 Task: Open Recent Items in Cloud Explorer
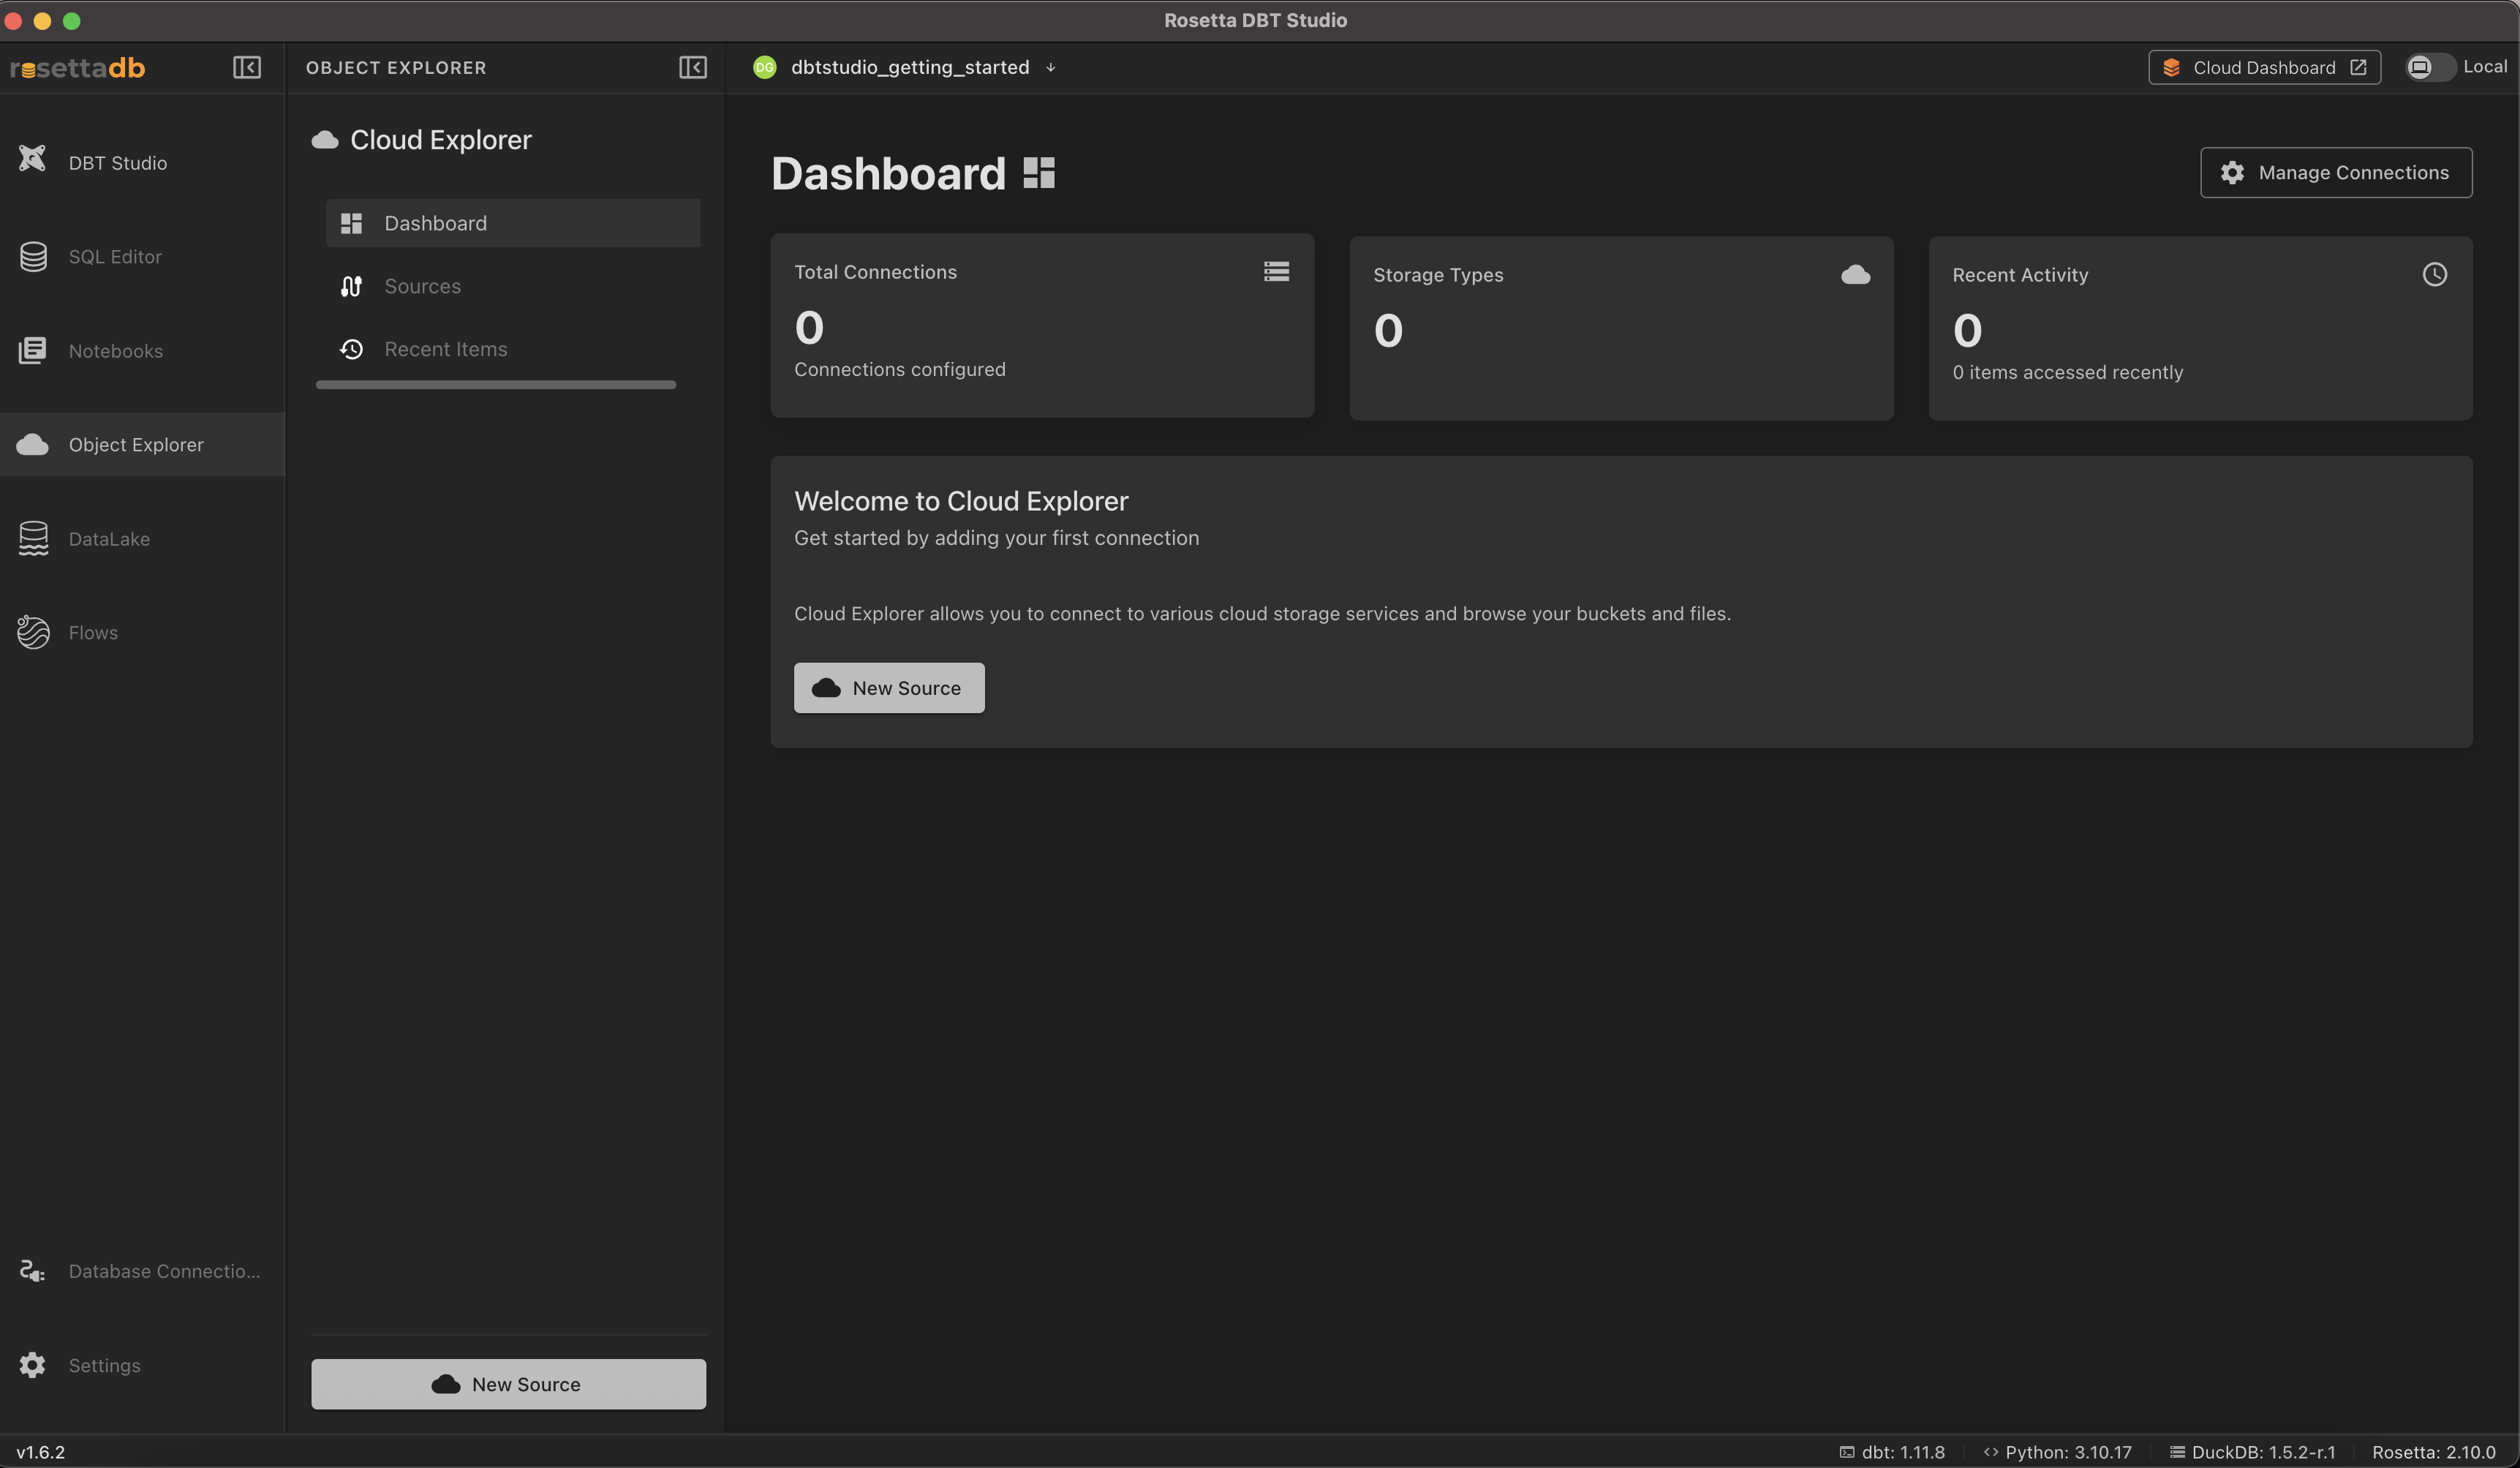[513, 349]
